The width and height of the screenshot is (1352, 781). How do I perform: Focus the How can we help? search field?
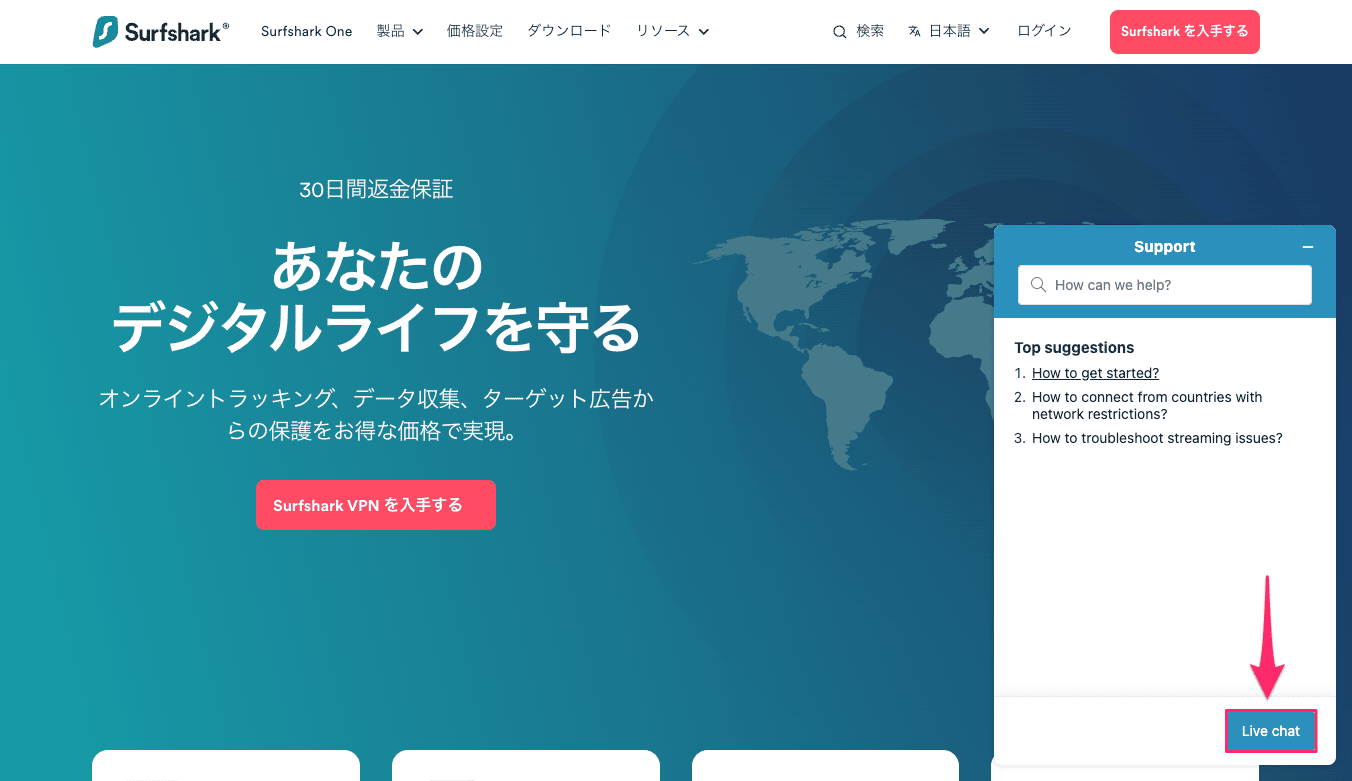tap(1165, 285)
